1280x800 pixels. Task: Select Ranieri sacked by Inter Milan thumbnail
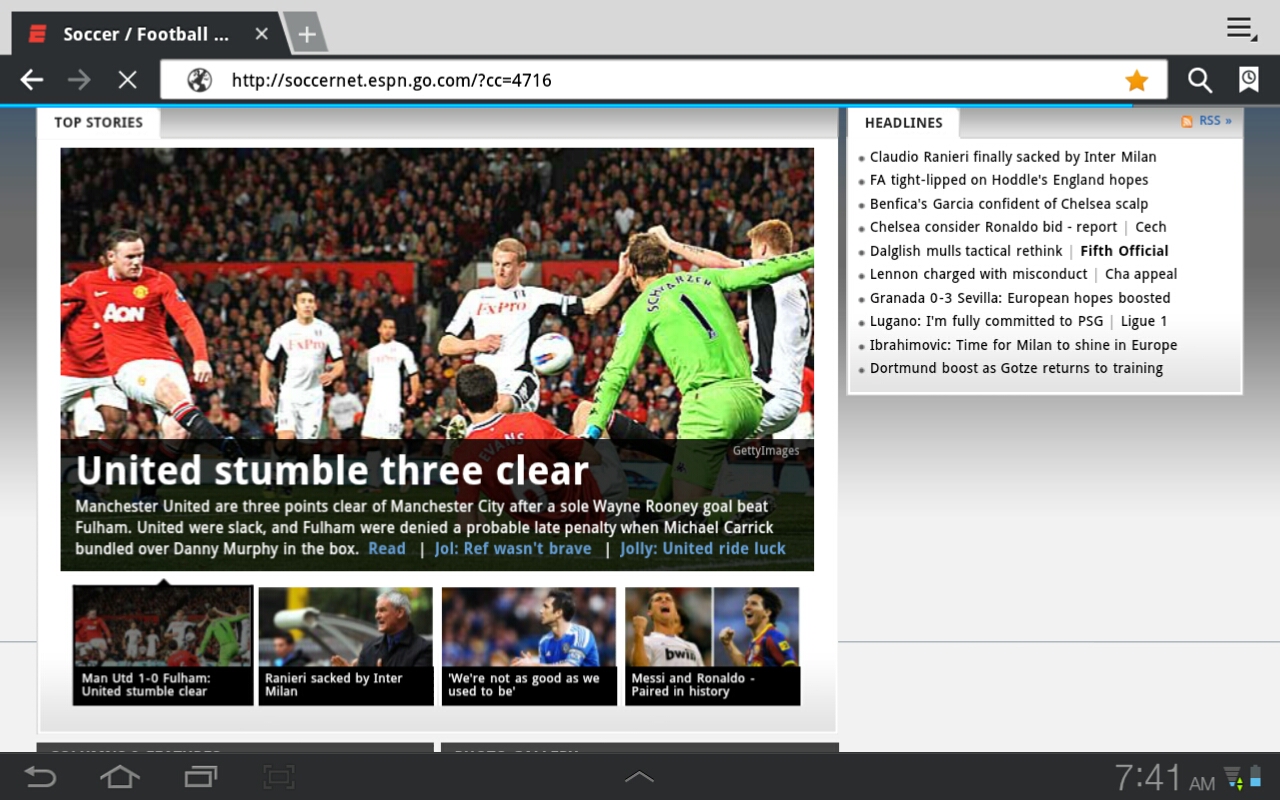346,645
